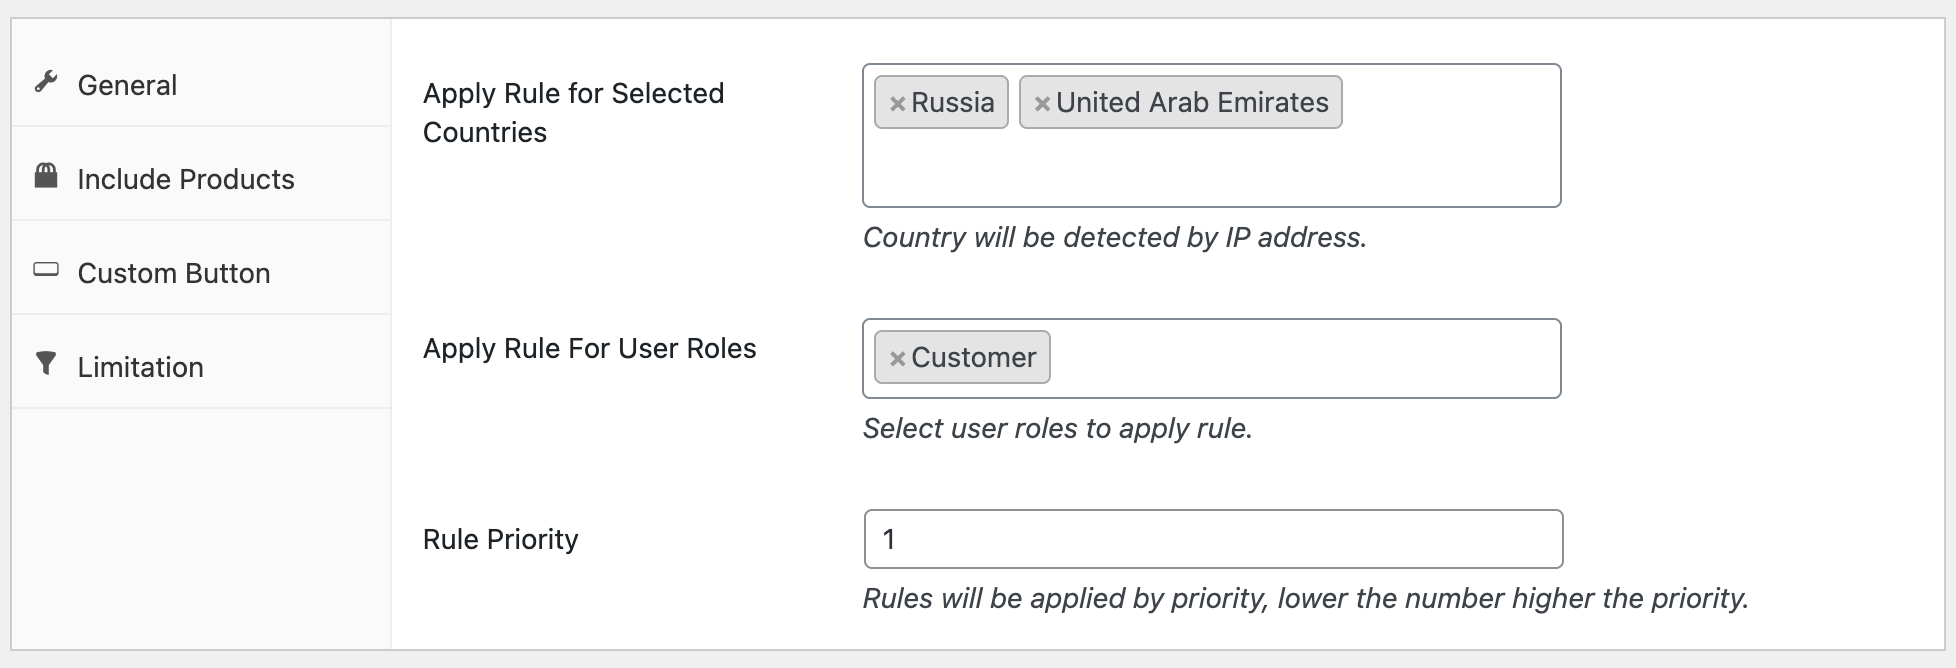Open the user roles selection box

[1300, 358]
